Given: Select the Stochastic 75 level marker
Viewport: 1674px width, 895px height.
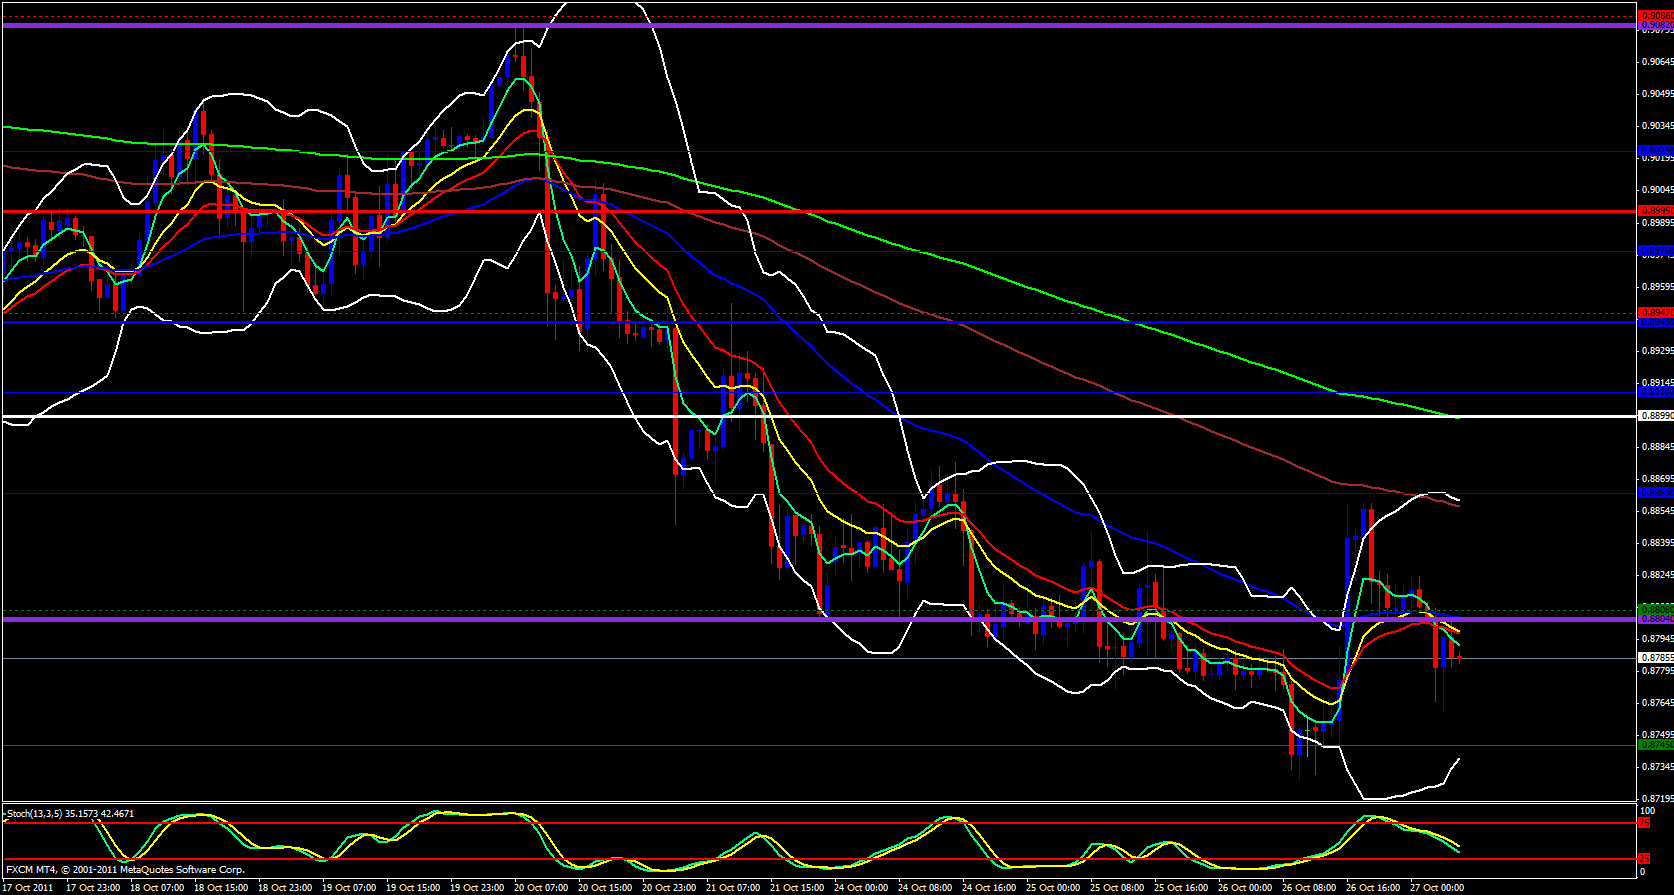Looking at the screenshot, I should 1643,823.
